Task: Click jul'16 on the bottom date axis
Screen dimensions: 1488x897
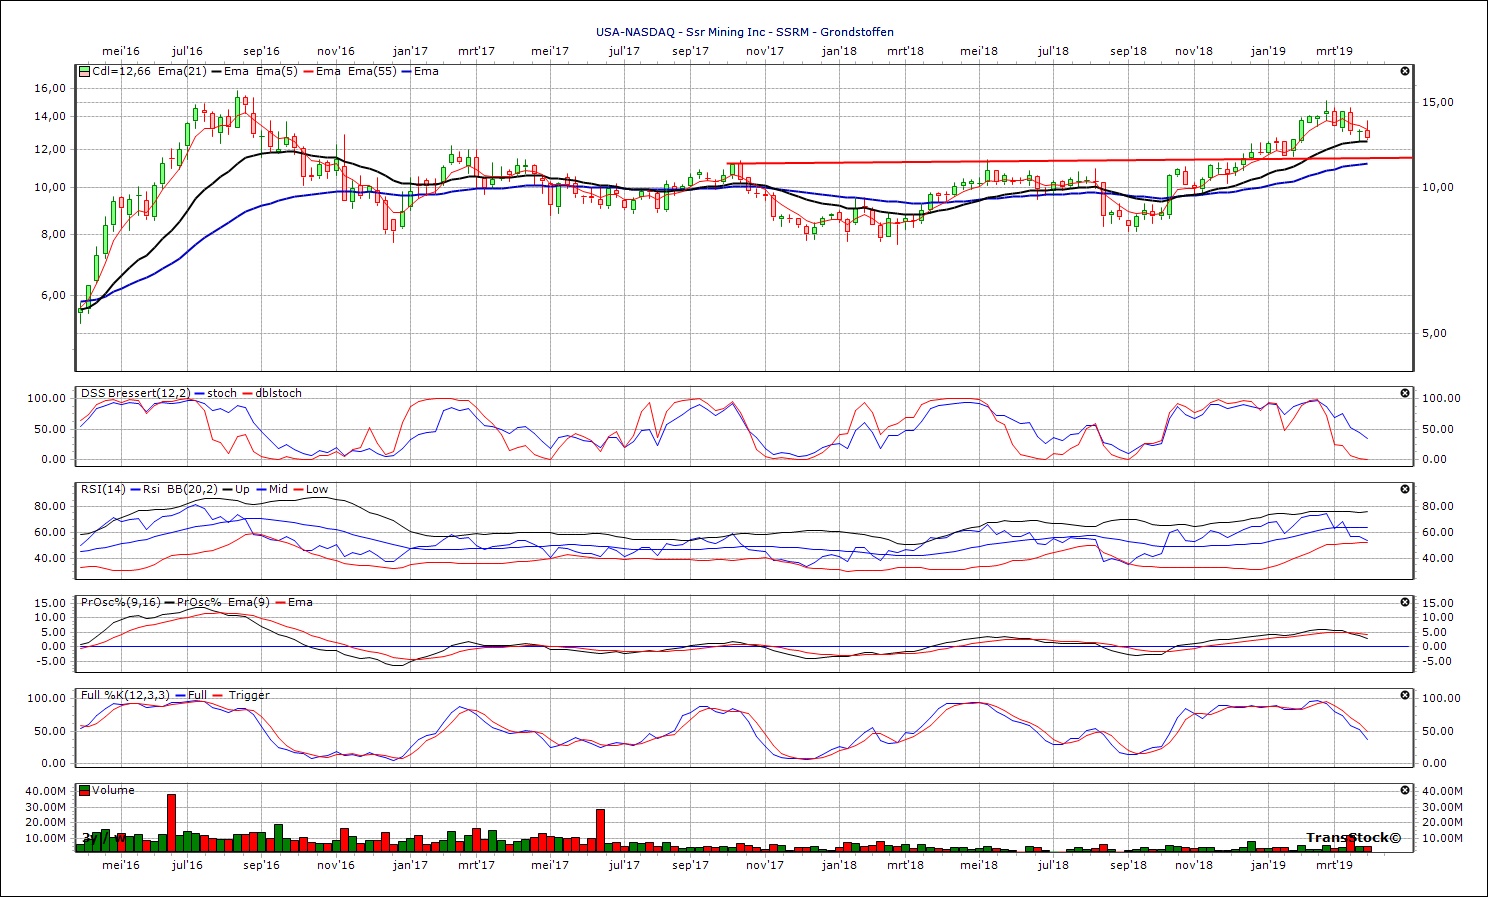Action: pyautogui.click(x=187, y=865)
